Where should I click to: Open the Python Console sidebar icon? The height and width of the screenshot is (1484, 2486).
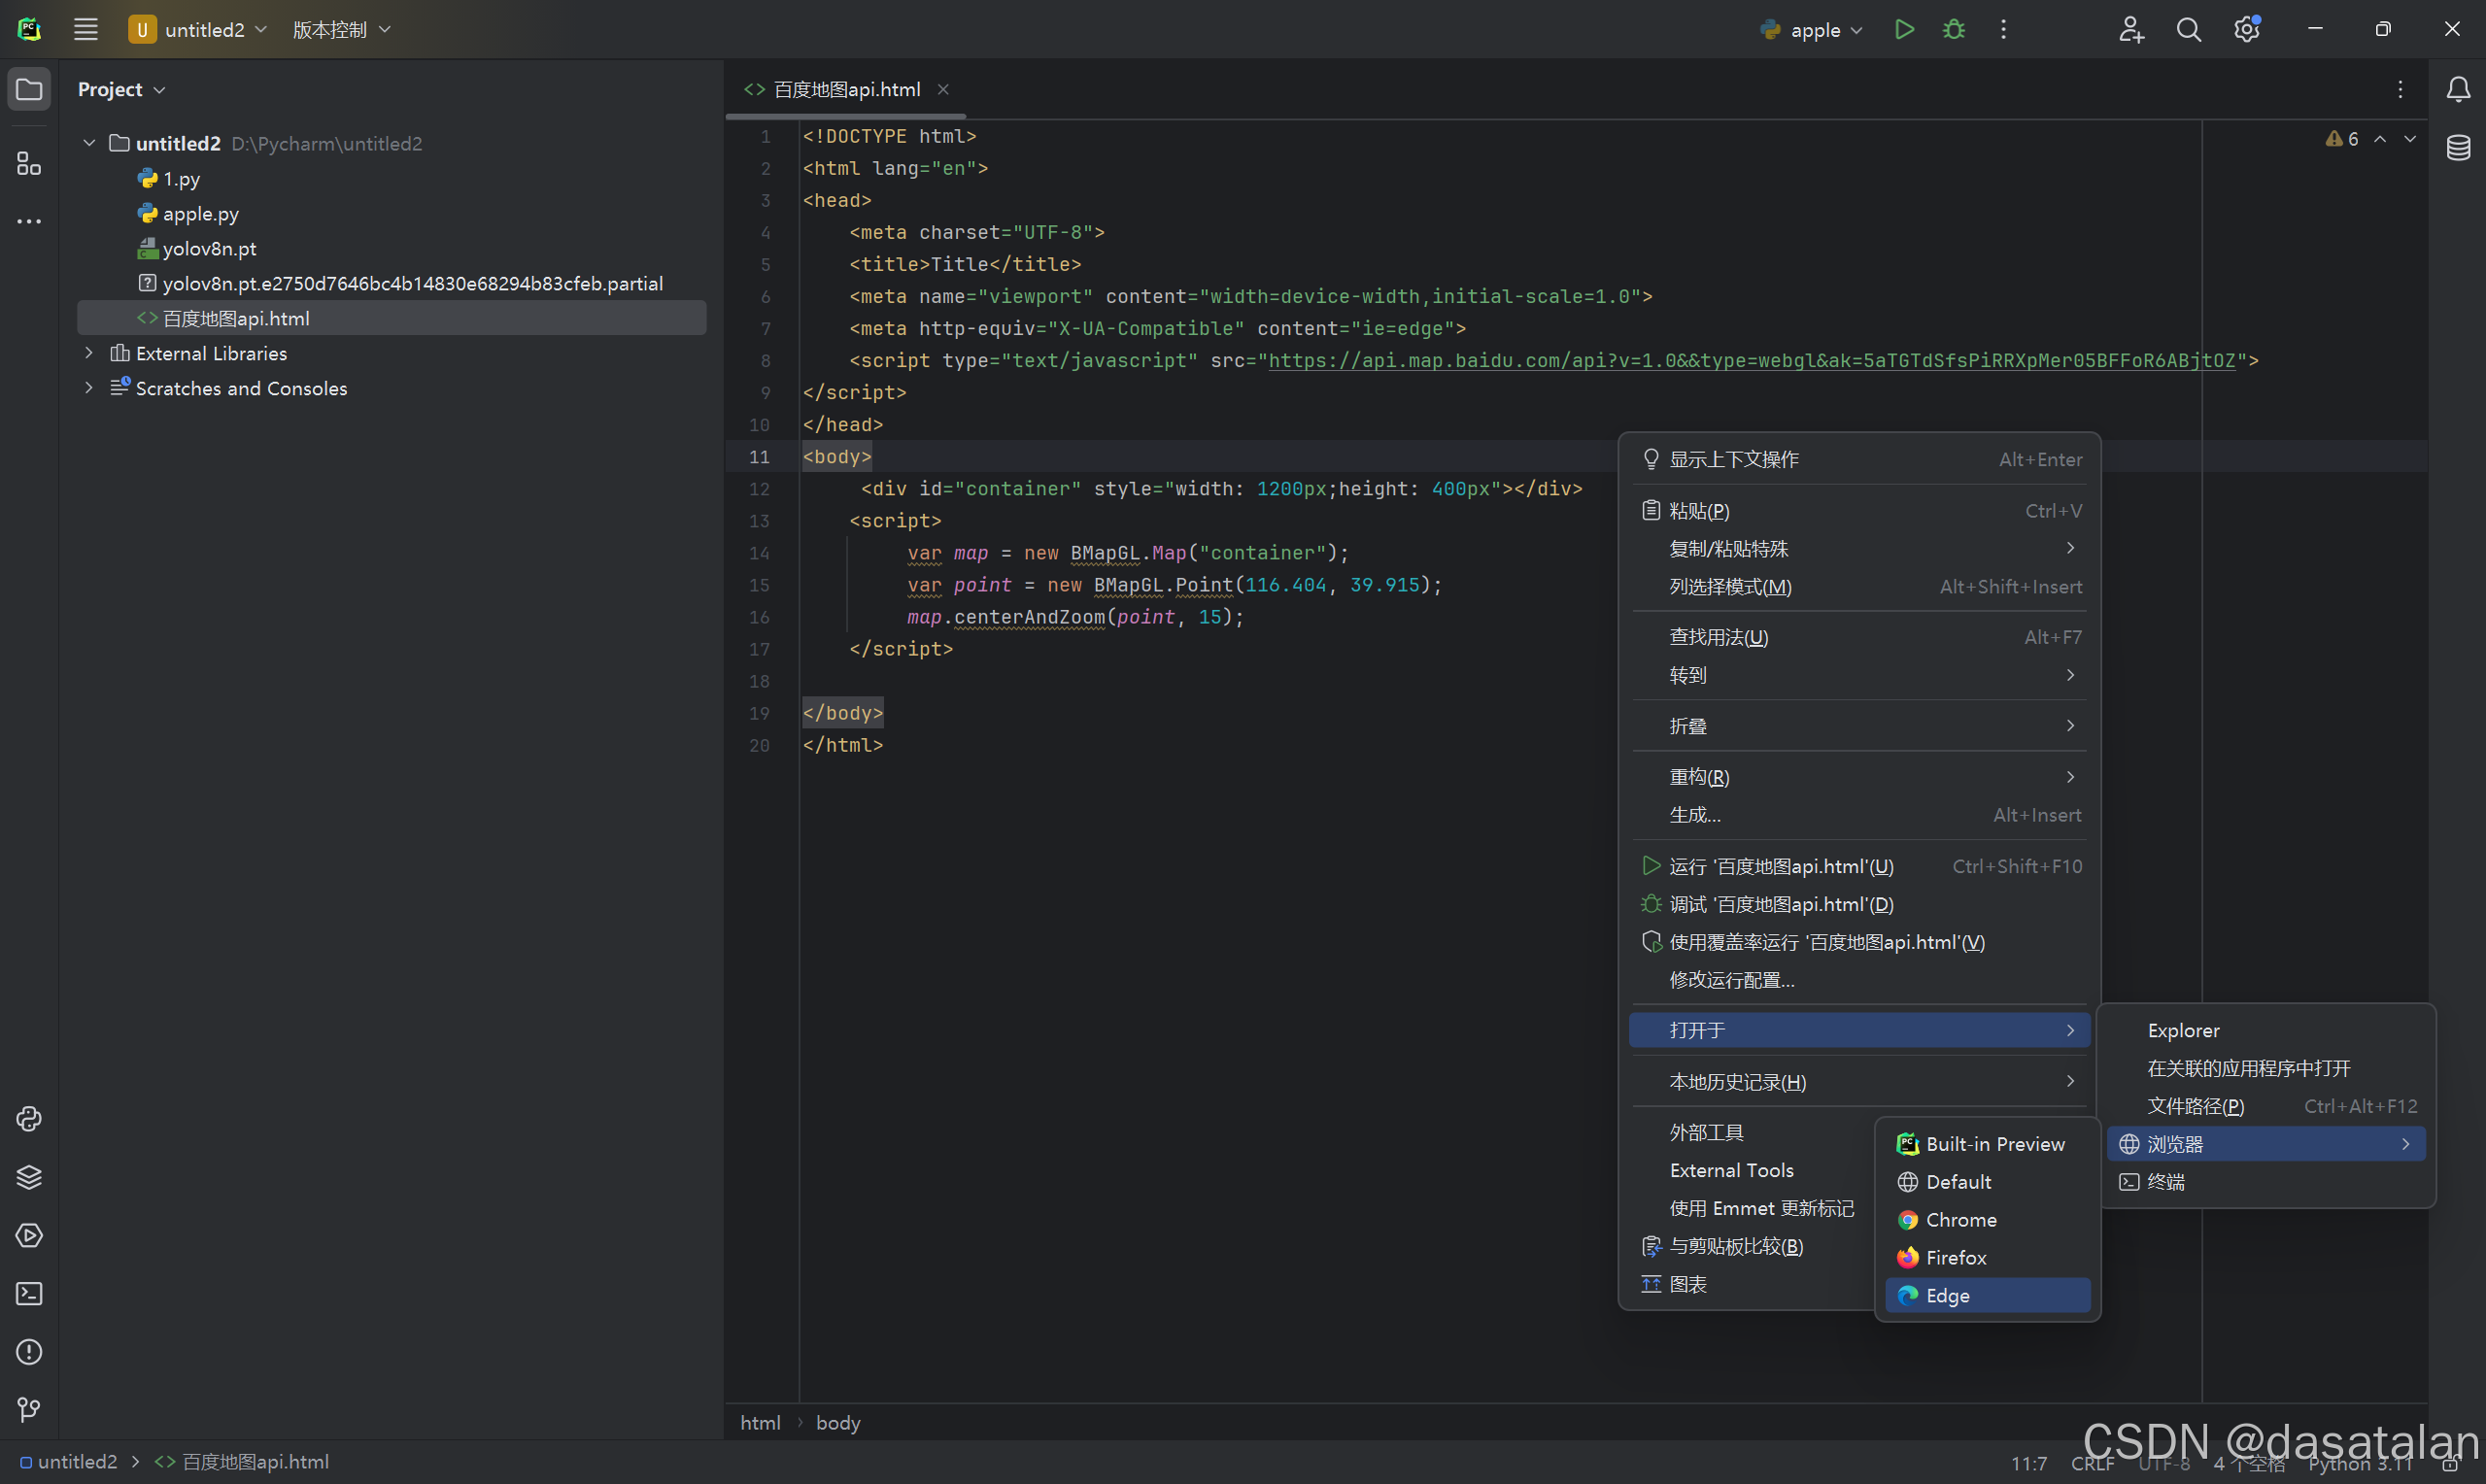coord(29,1118)
